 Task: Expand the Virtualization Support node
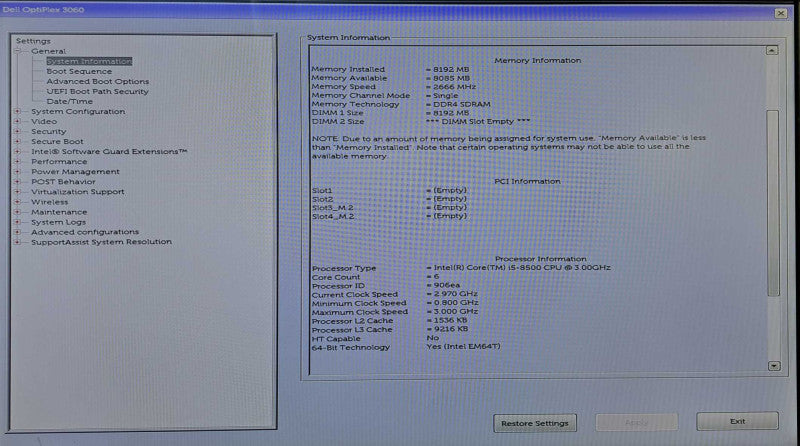(18, 192)
